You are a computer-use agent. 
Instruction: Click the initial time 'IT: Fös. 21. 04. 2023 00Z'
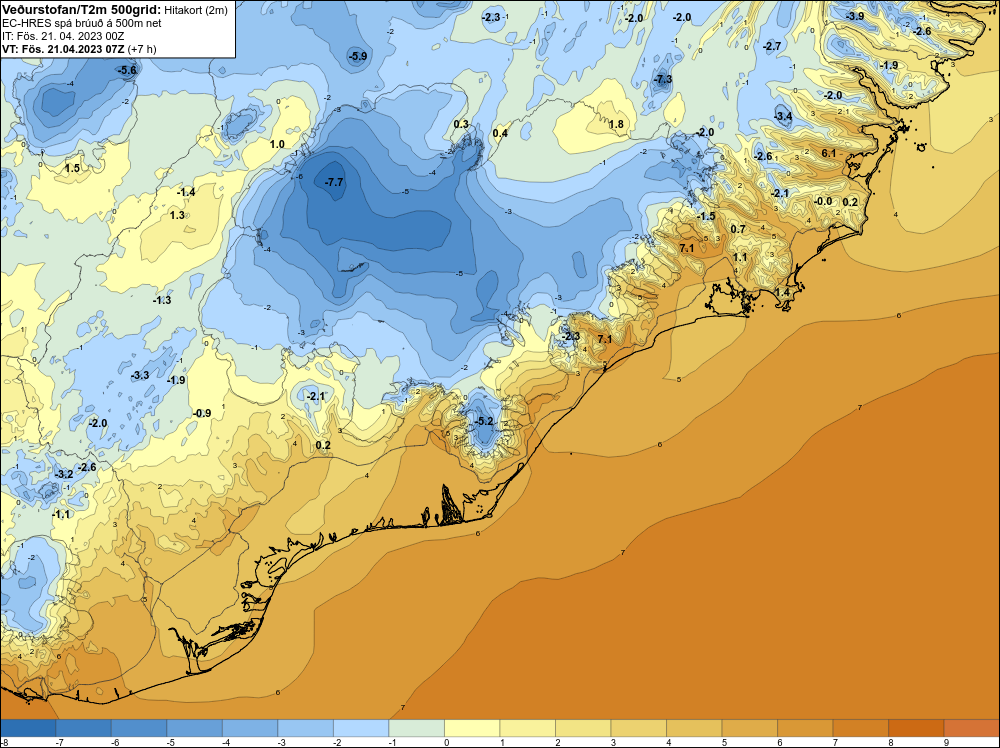(63, 36)
